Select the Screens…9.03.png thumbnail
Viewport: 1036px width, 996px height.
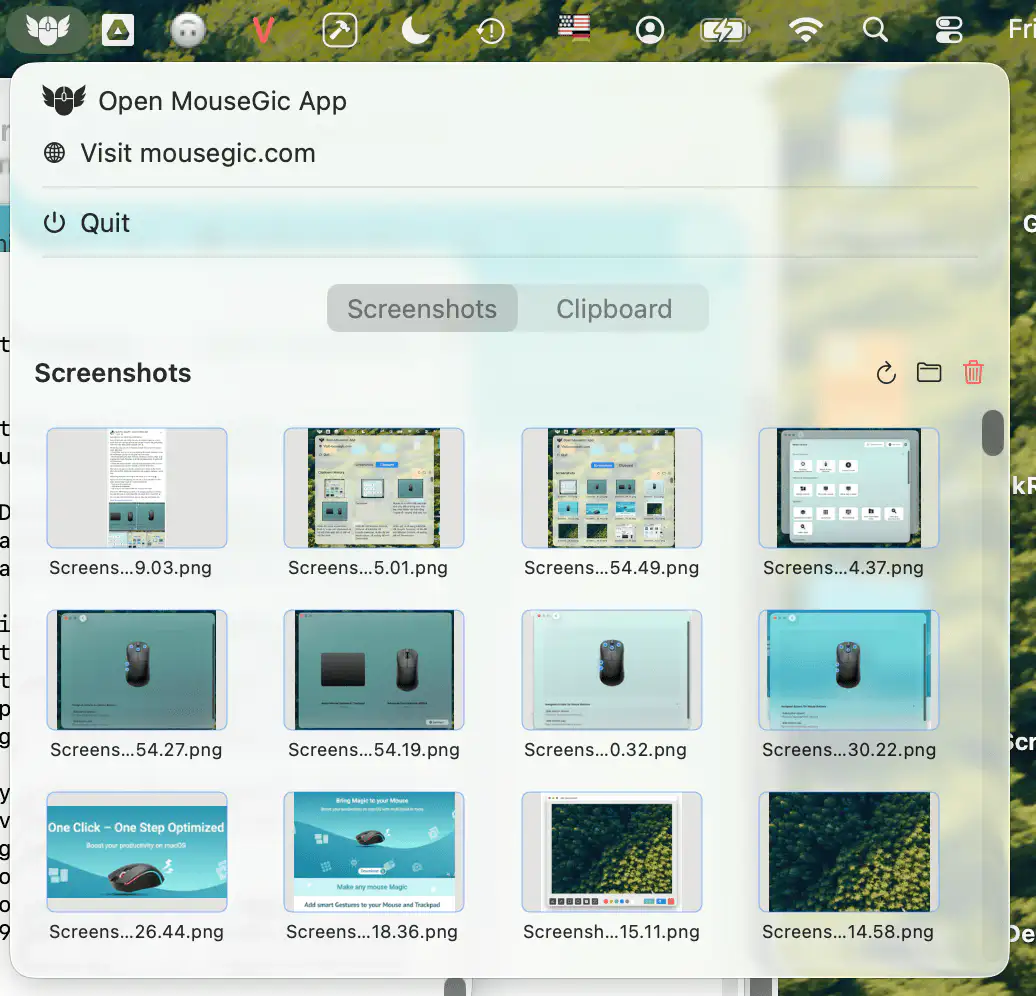(x=137, y=488)
